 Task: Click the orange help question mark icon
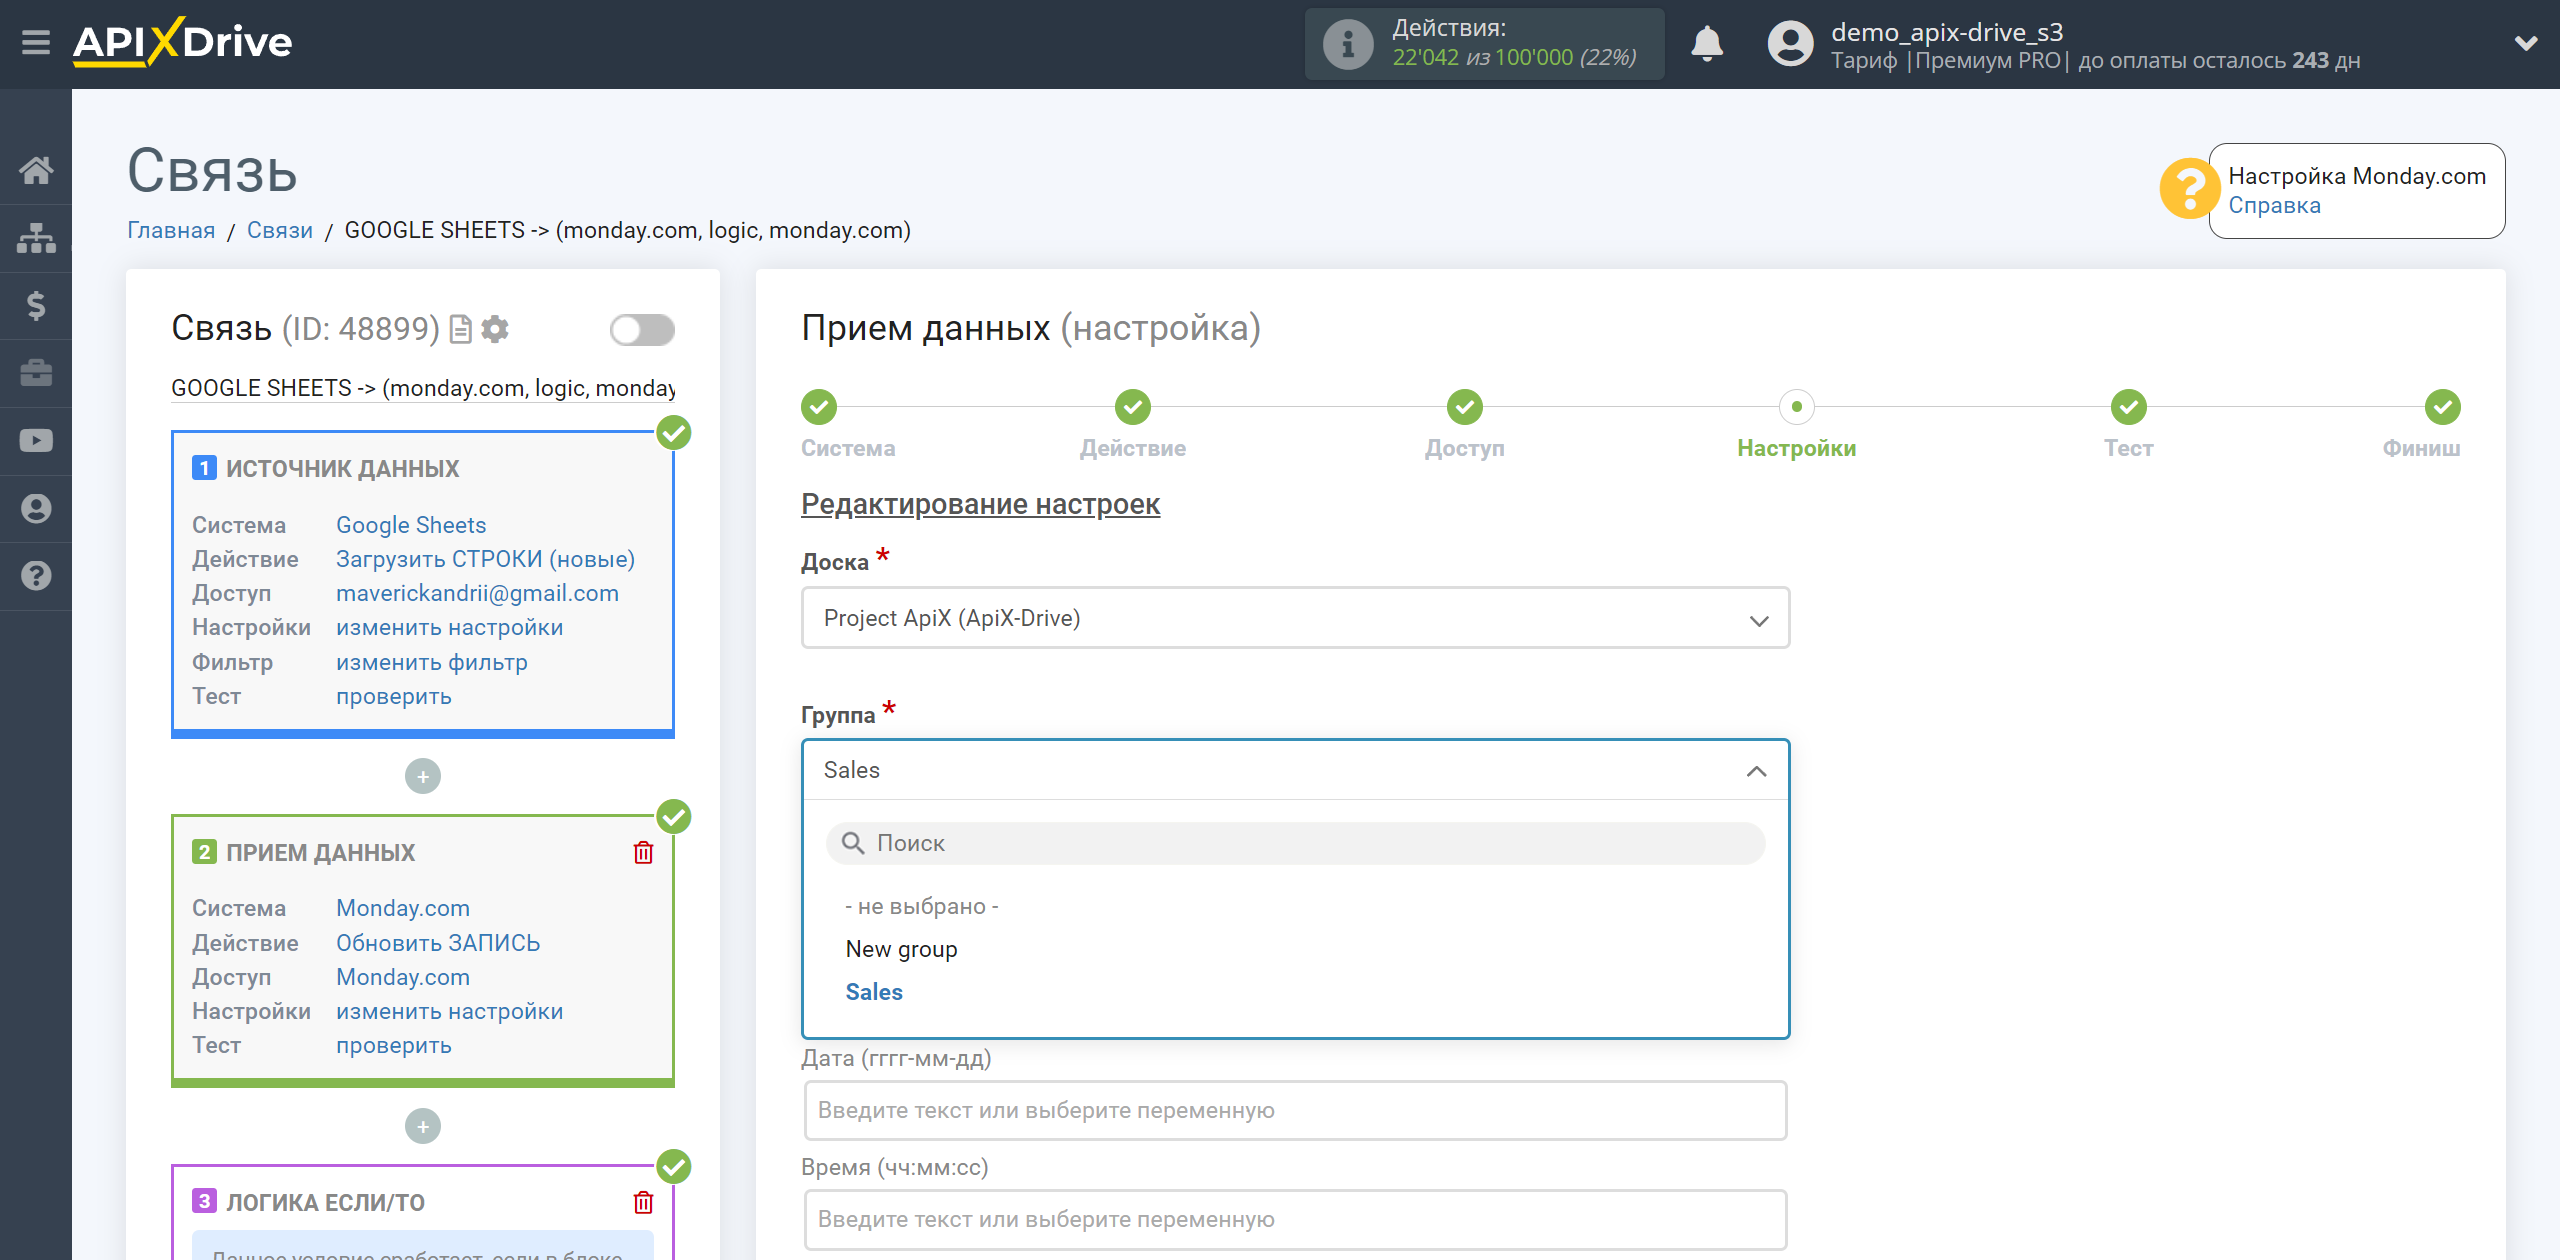tap(2189, 189)
